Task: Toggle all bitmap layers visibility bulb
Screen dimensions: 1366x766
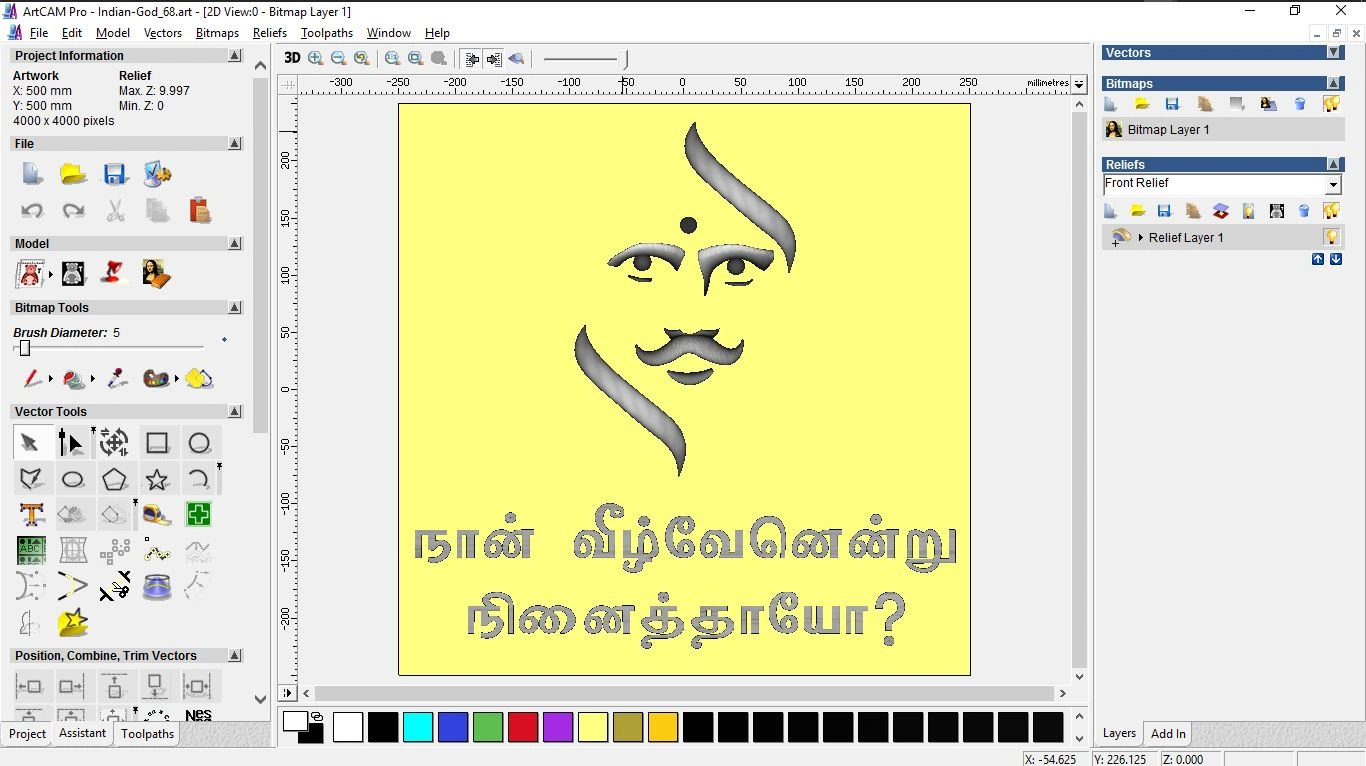Action: (x=1332, y=104)
